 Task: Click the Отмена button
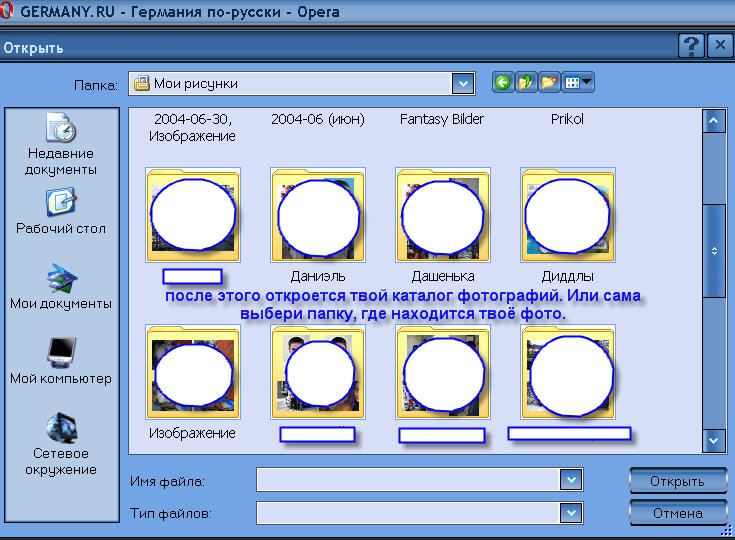678,513
